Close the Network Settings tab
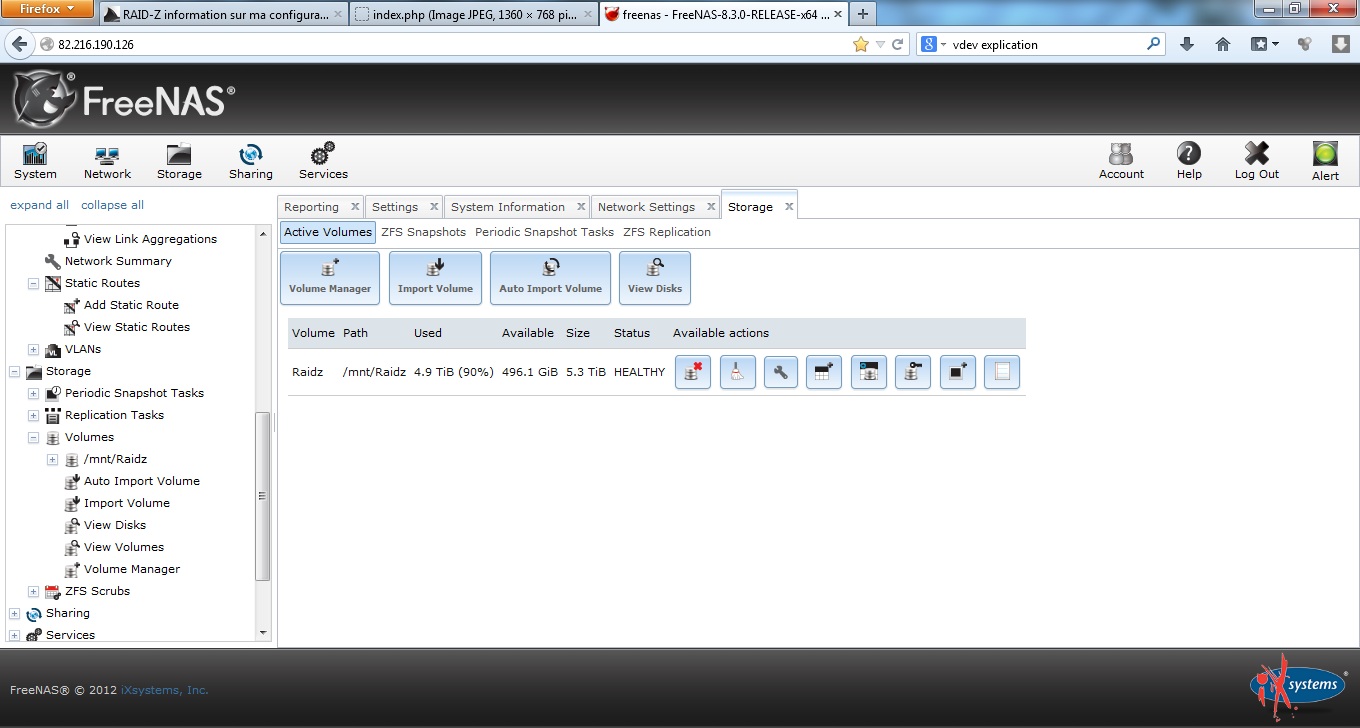 pos(710,207)
